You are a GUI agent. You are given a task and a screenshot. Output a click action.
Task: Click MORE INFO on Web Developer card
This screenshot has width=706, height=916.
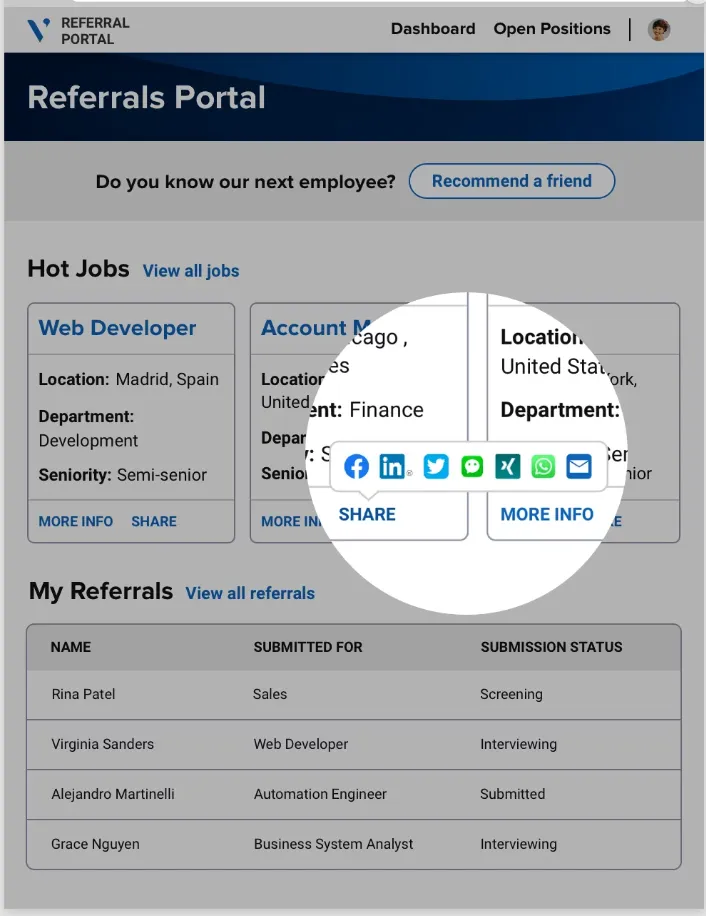76,521
